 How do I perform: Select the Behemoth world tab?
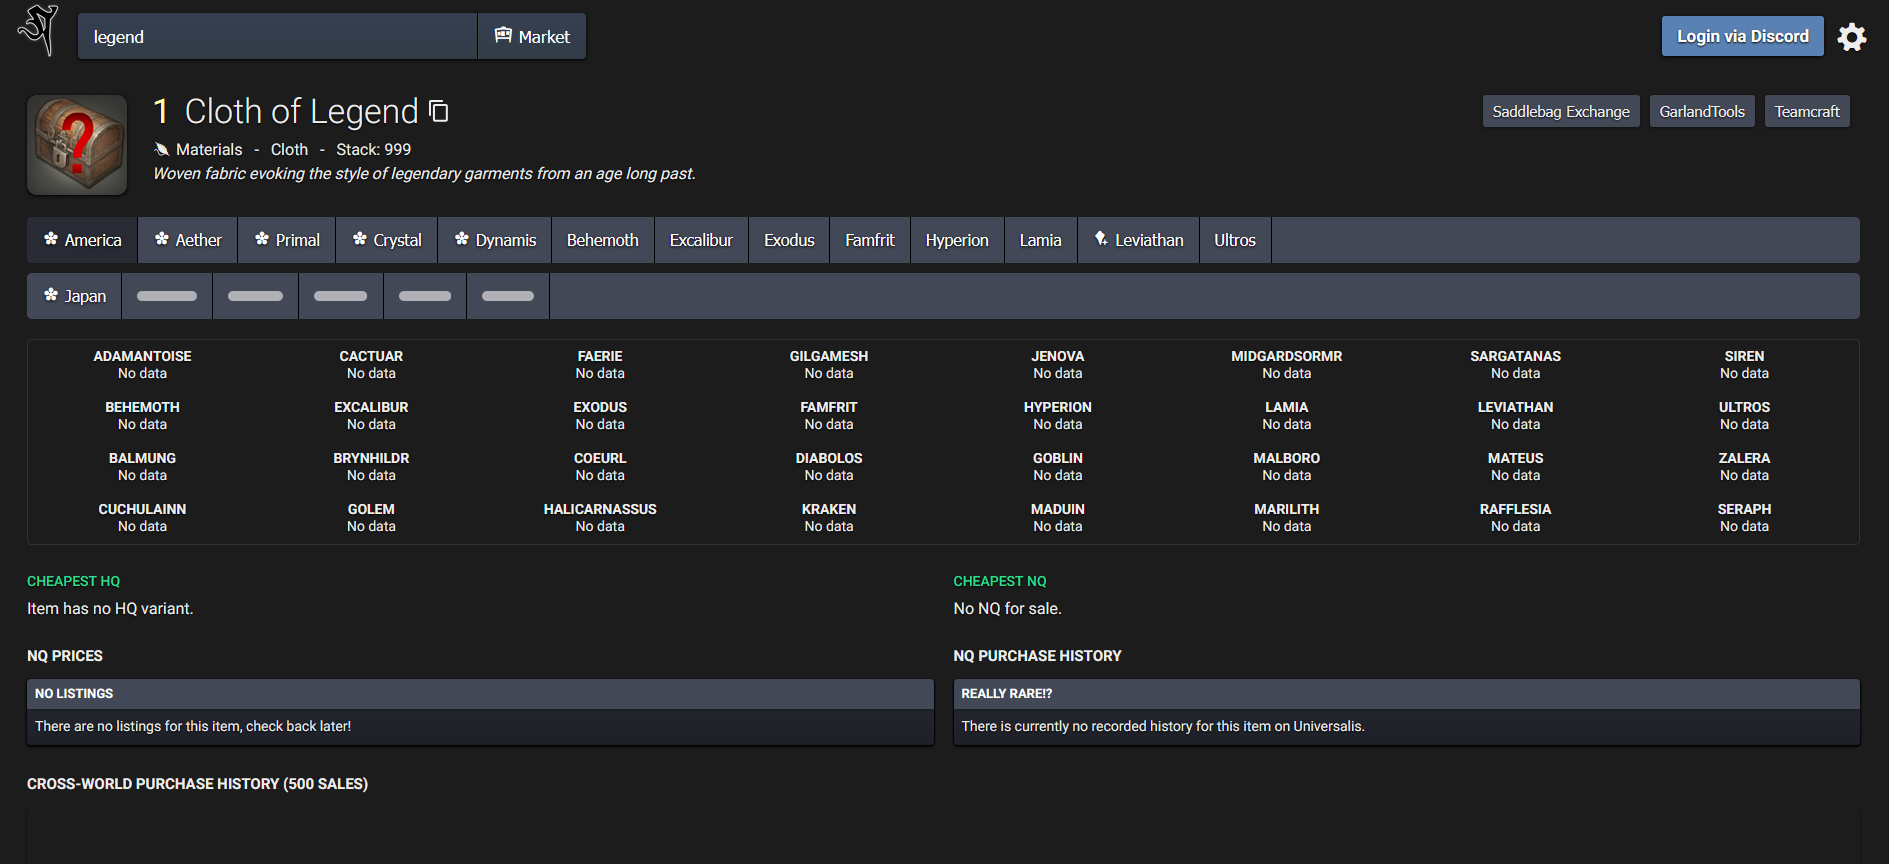coord(603,240)
